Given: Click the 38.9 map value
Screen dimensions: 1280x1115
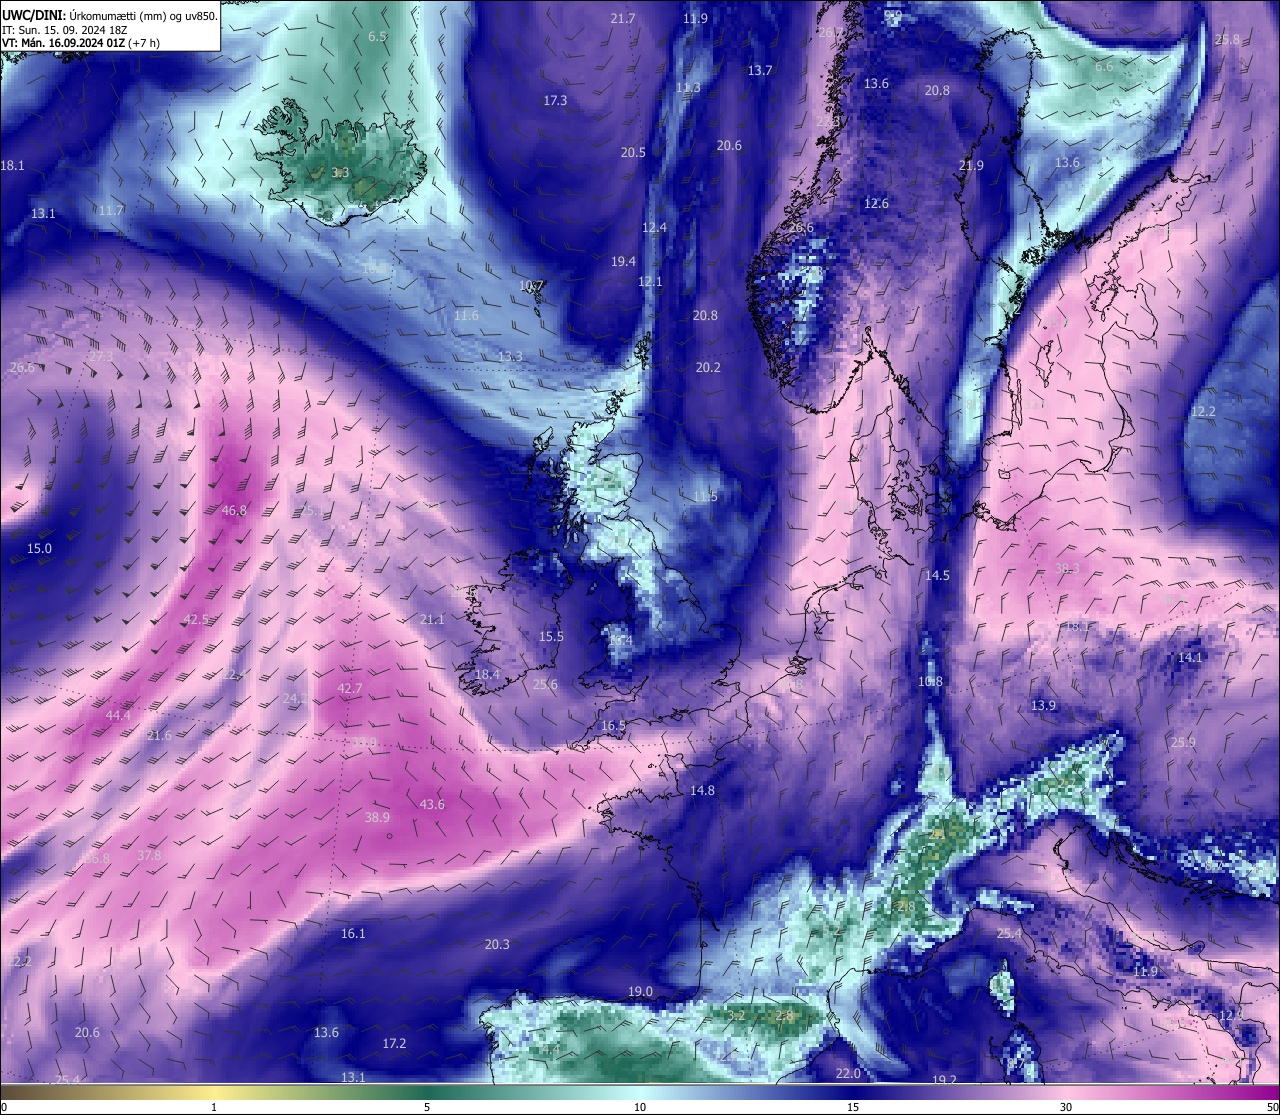Looking at the screenshot, I should (x=377, y=817).
